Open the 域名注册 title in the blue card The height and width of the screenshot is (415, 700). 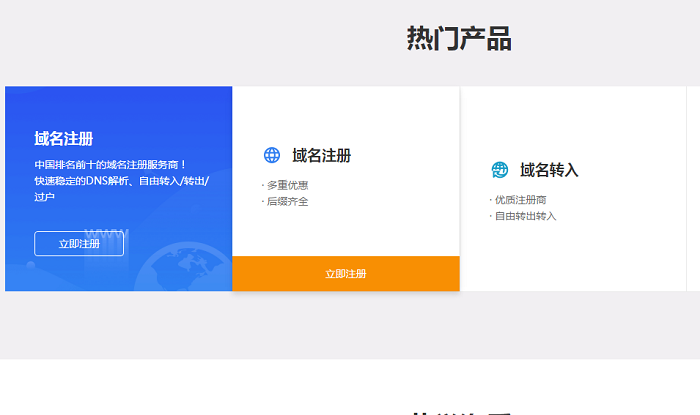click(x=64, y=139)
